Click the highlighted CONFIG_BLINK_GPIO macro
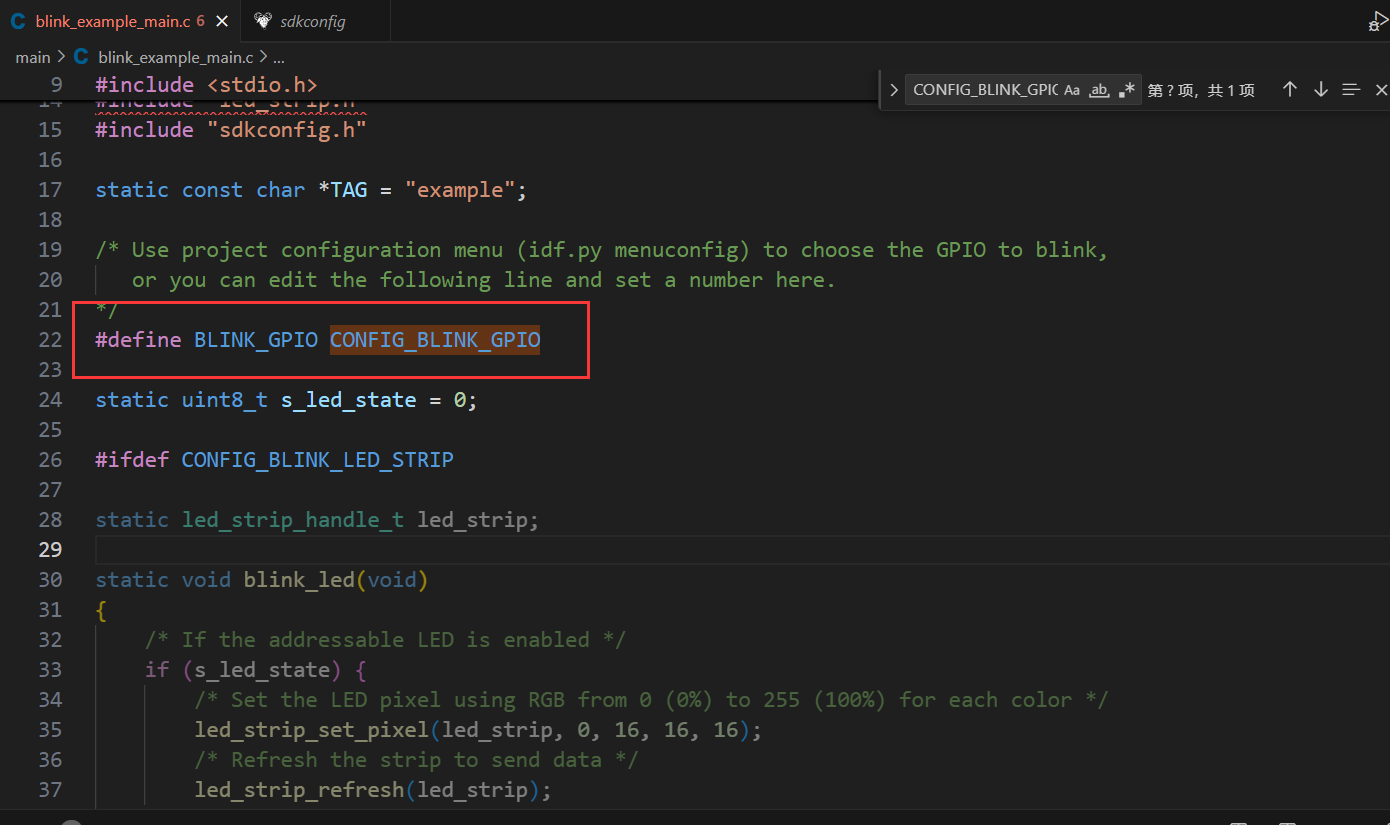 coord(435,340)
